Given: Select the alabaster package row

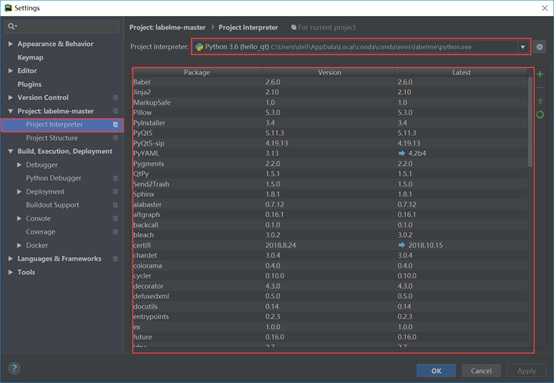Looking at the screenshot, I should click(x=330, y=205).
